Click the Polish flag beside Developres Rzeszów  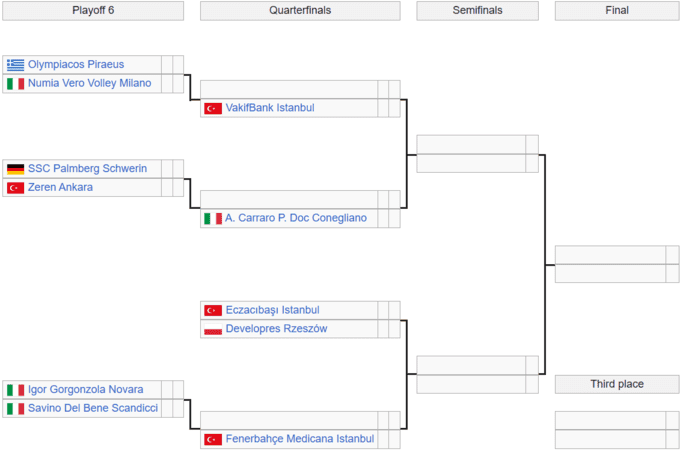213,329
